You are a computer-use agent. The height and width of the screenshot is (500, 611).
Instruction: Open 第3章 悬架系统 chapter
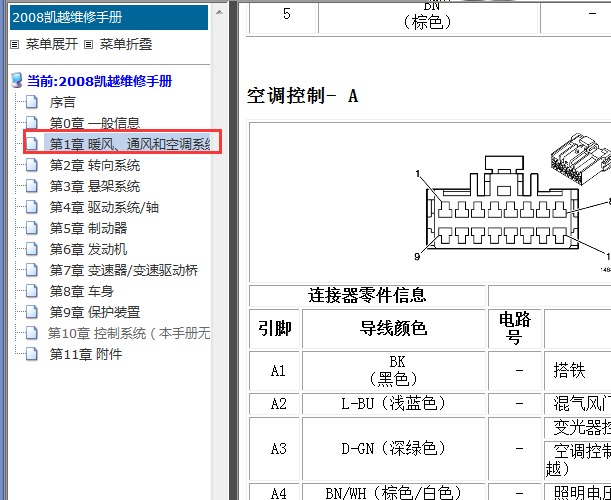click(95, 186)
